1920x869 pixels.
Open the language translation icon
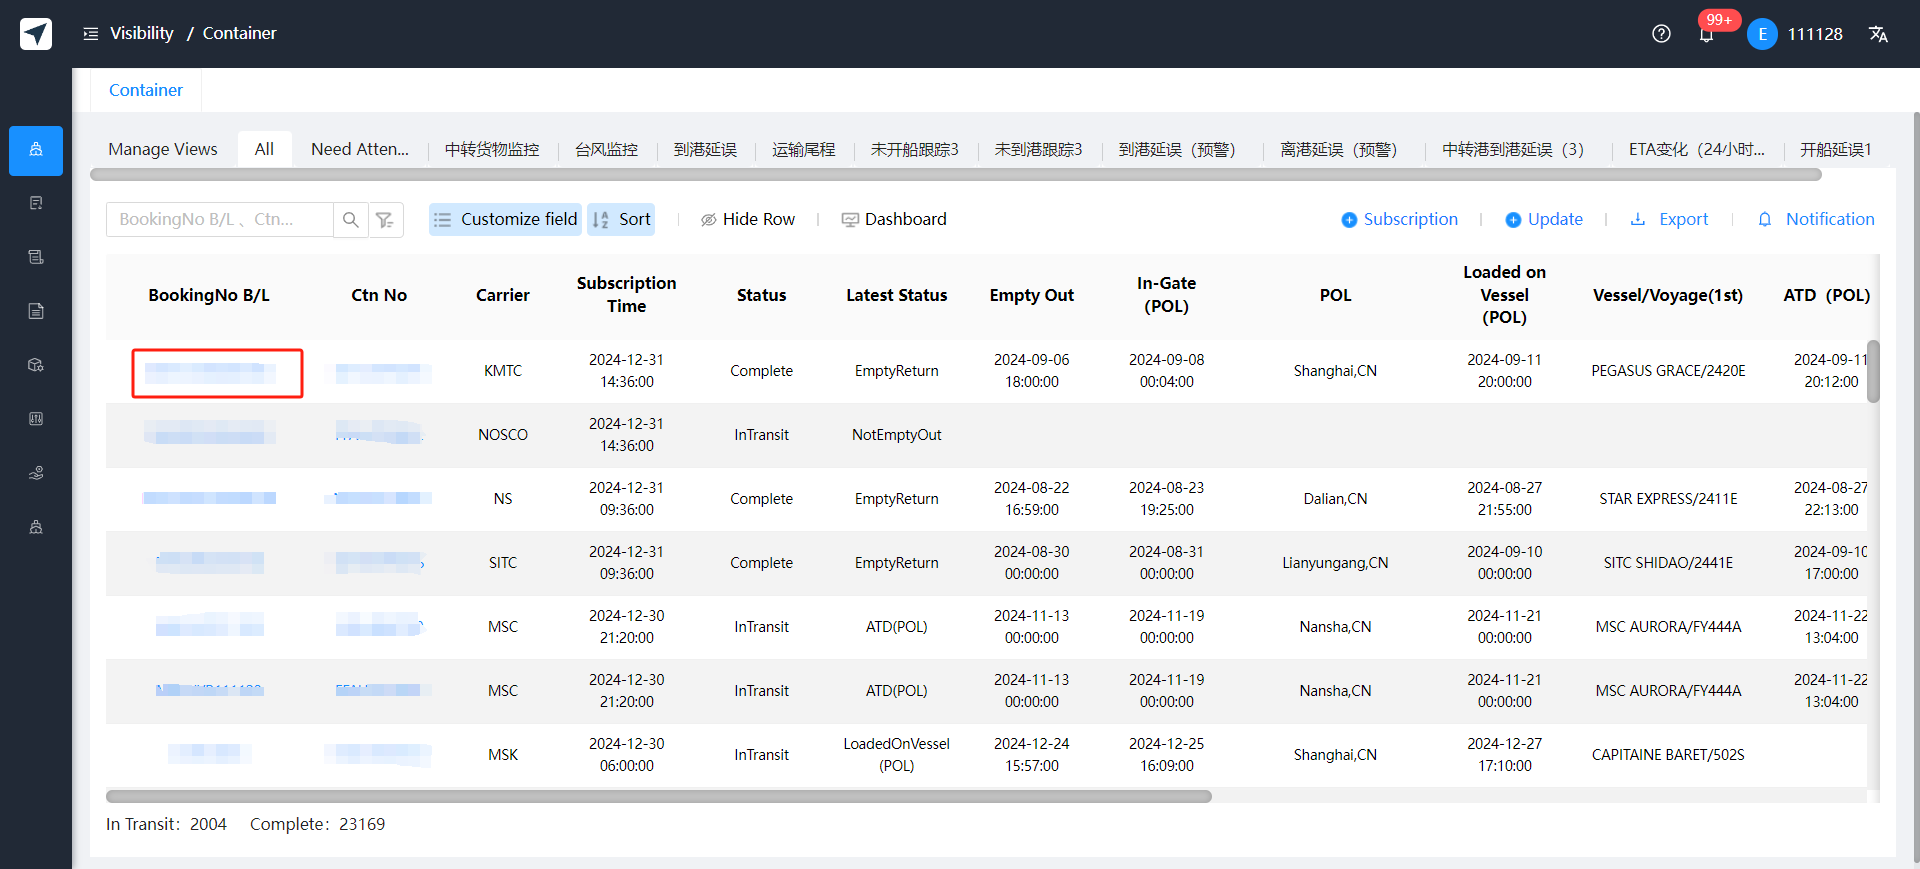1878,34
